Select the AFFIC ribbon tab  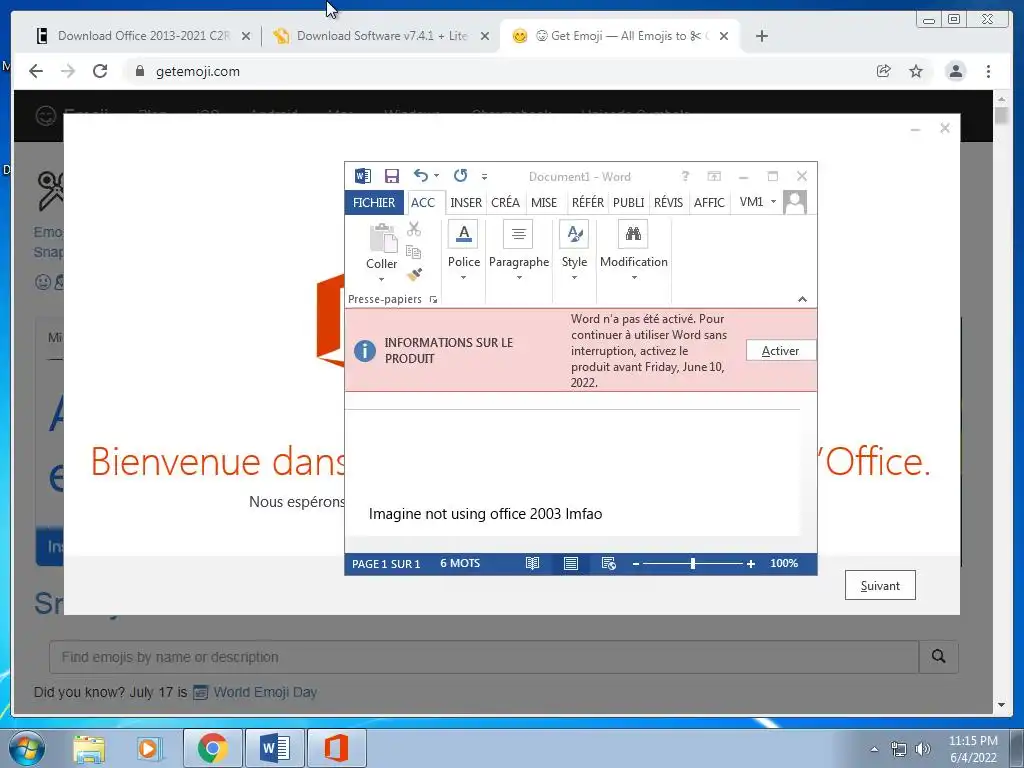(709, 202)
